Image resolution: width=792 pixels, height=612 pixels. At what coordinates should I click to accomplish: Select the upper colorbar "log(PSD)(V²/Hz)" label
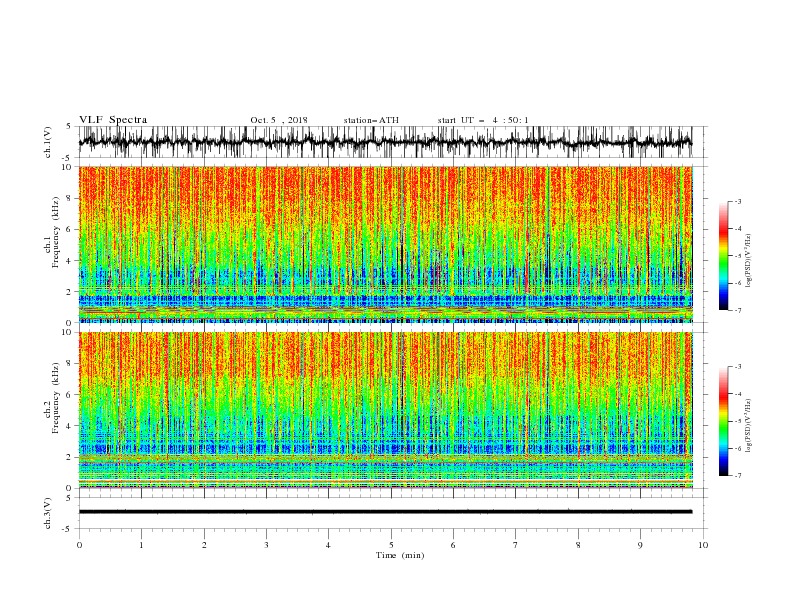point(749,261)
